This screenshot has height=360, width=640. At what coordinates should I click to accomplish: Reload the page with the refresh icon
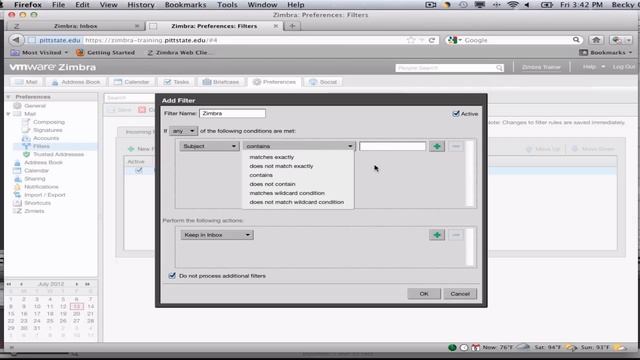coord(431,40)
